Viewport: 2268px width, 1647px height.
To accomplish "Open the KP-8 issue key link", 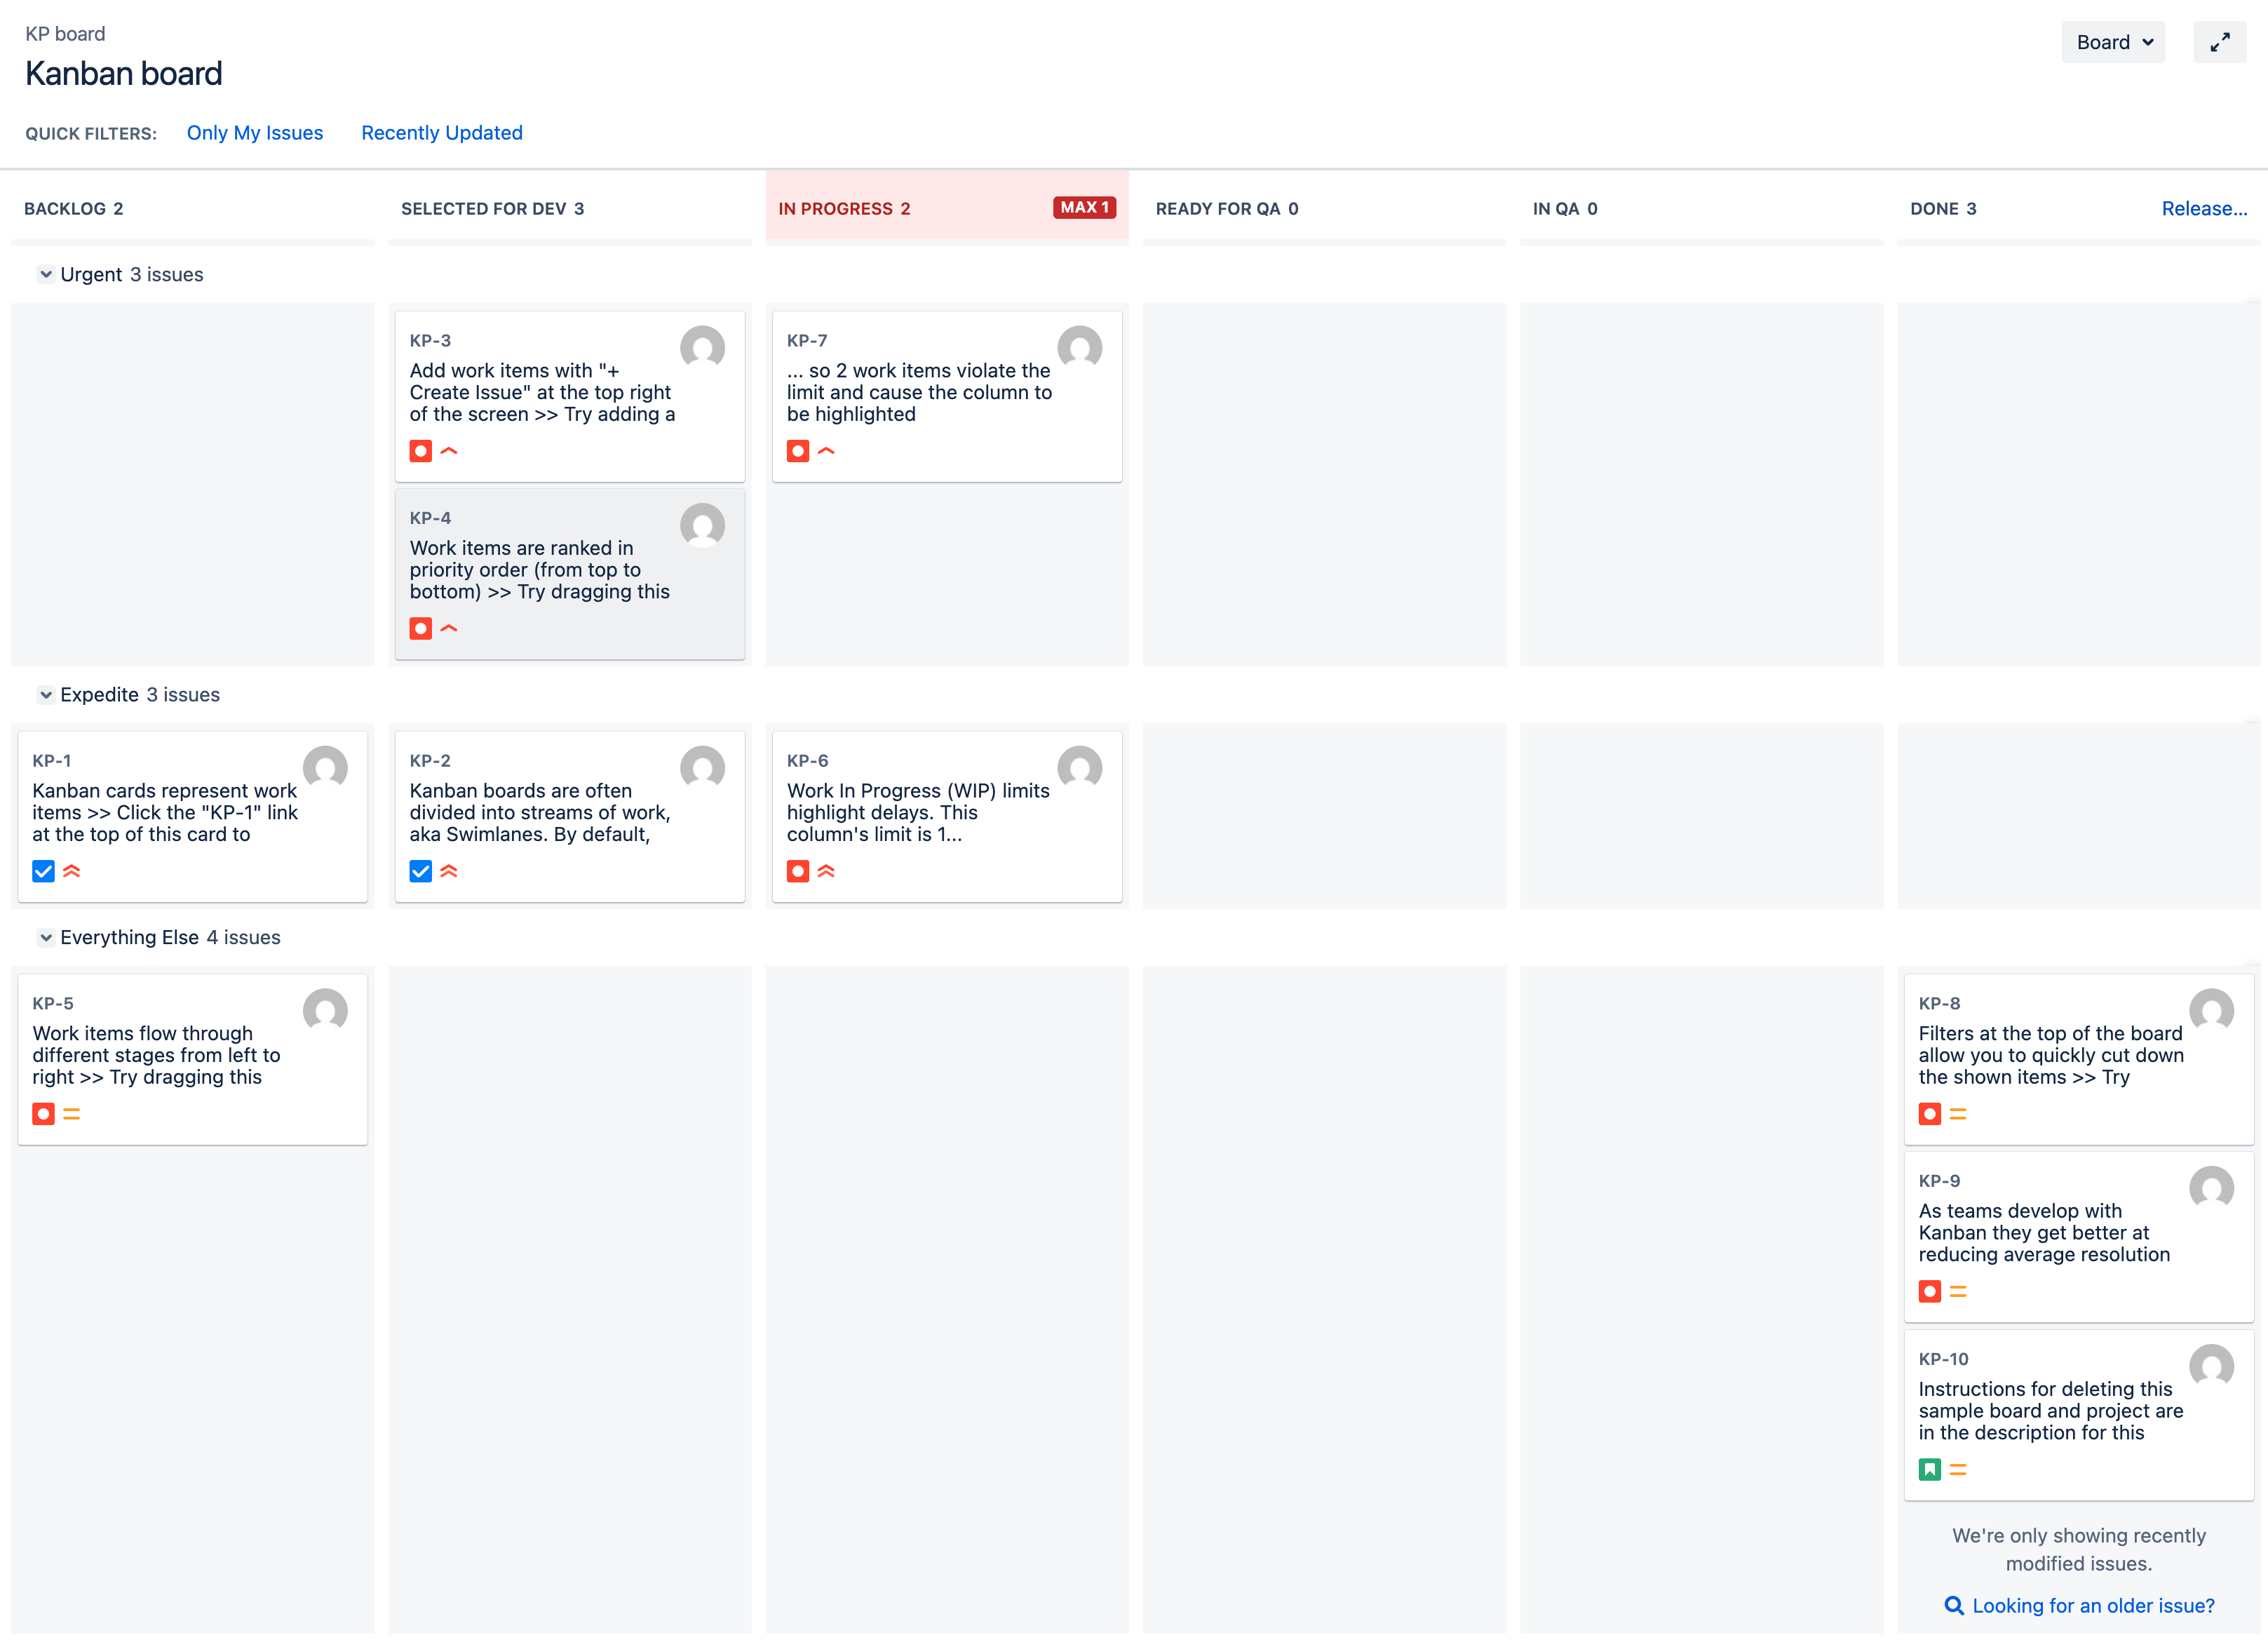I will pyautogui.click(x=1939, y=1003).
